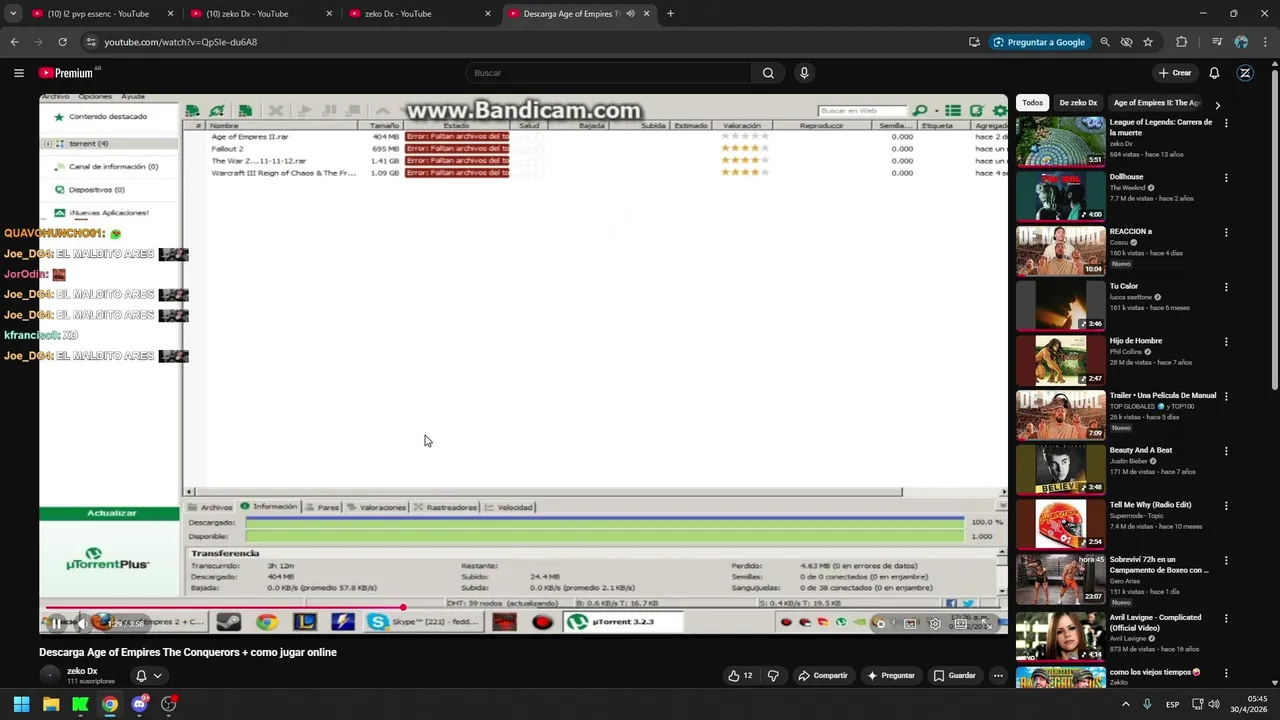1280x720 pixels.
Task: Click the Compartir button
Action: pos(822,675)
